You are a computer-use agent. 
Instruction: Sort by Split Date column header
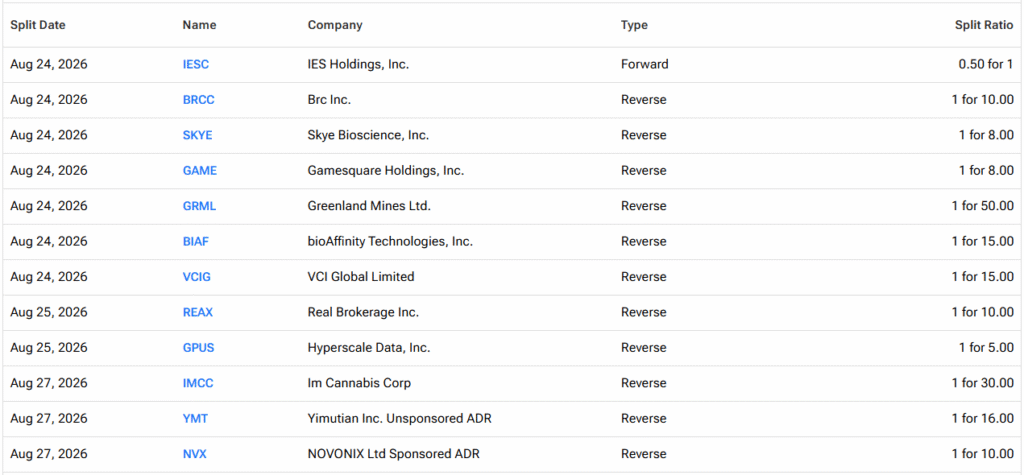click(x=38, y=25)
